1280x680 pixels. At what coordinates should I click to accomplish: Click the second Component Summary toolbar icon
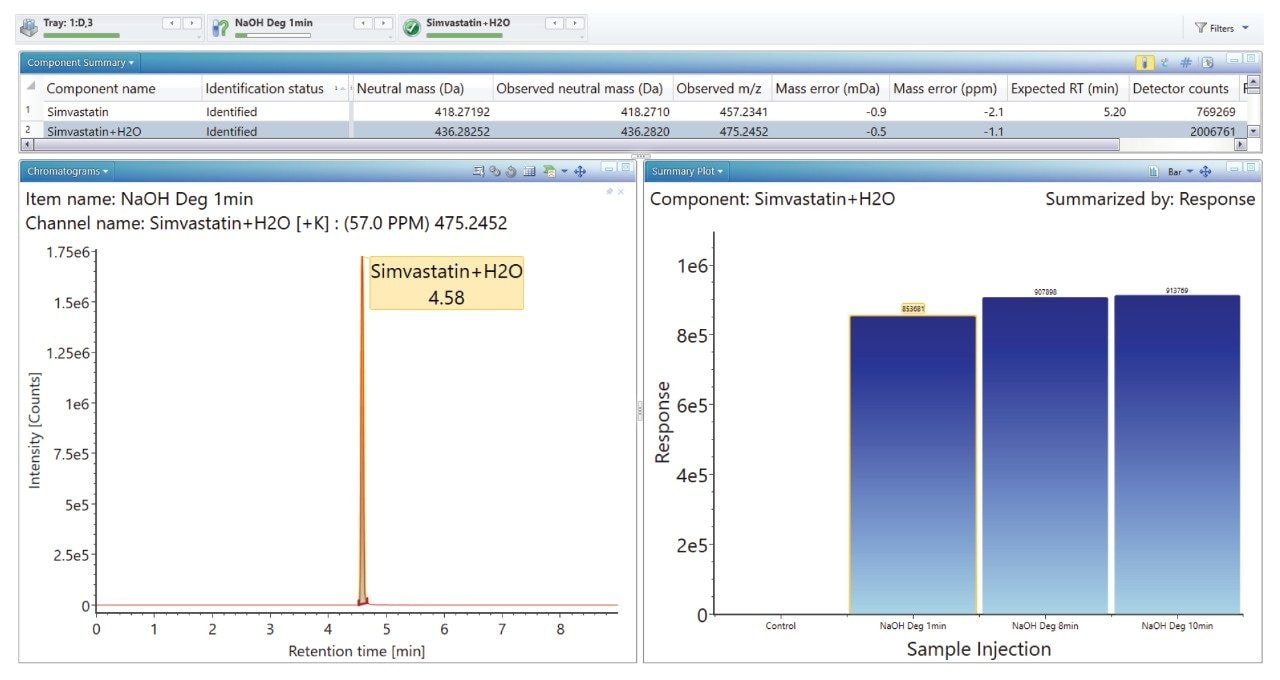click(1165, 62)
